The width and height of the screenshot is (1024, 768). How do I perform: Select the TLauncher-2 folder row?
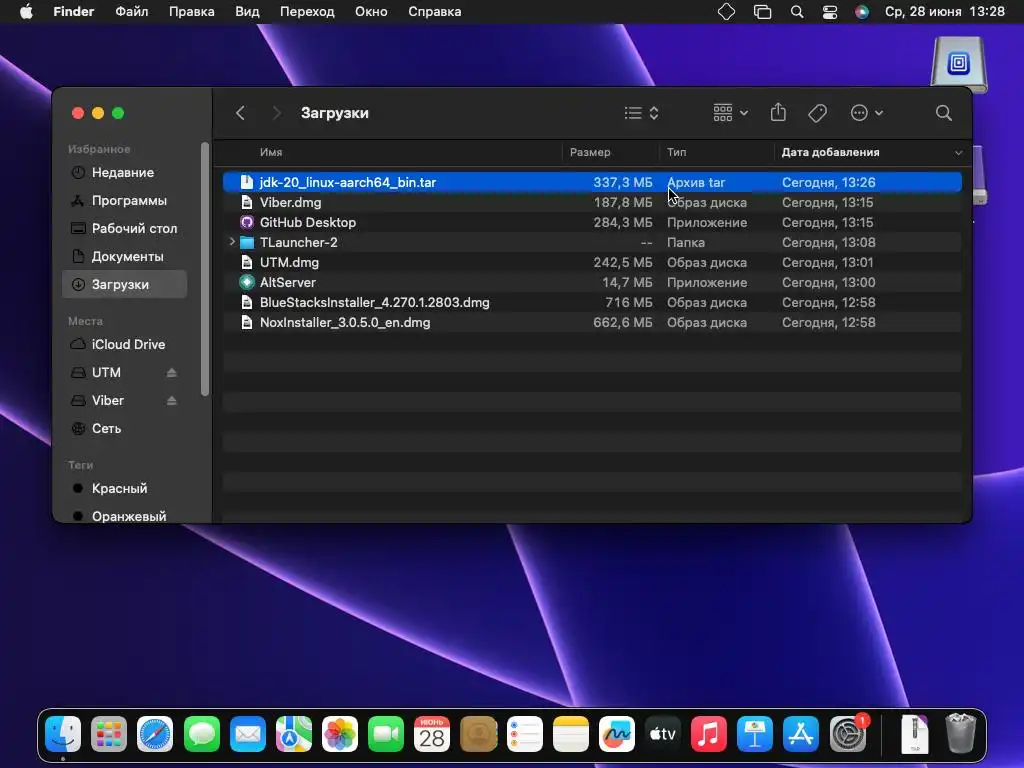coord(592,242)
